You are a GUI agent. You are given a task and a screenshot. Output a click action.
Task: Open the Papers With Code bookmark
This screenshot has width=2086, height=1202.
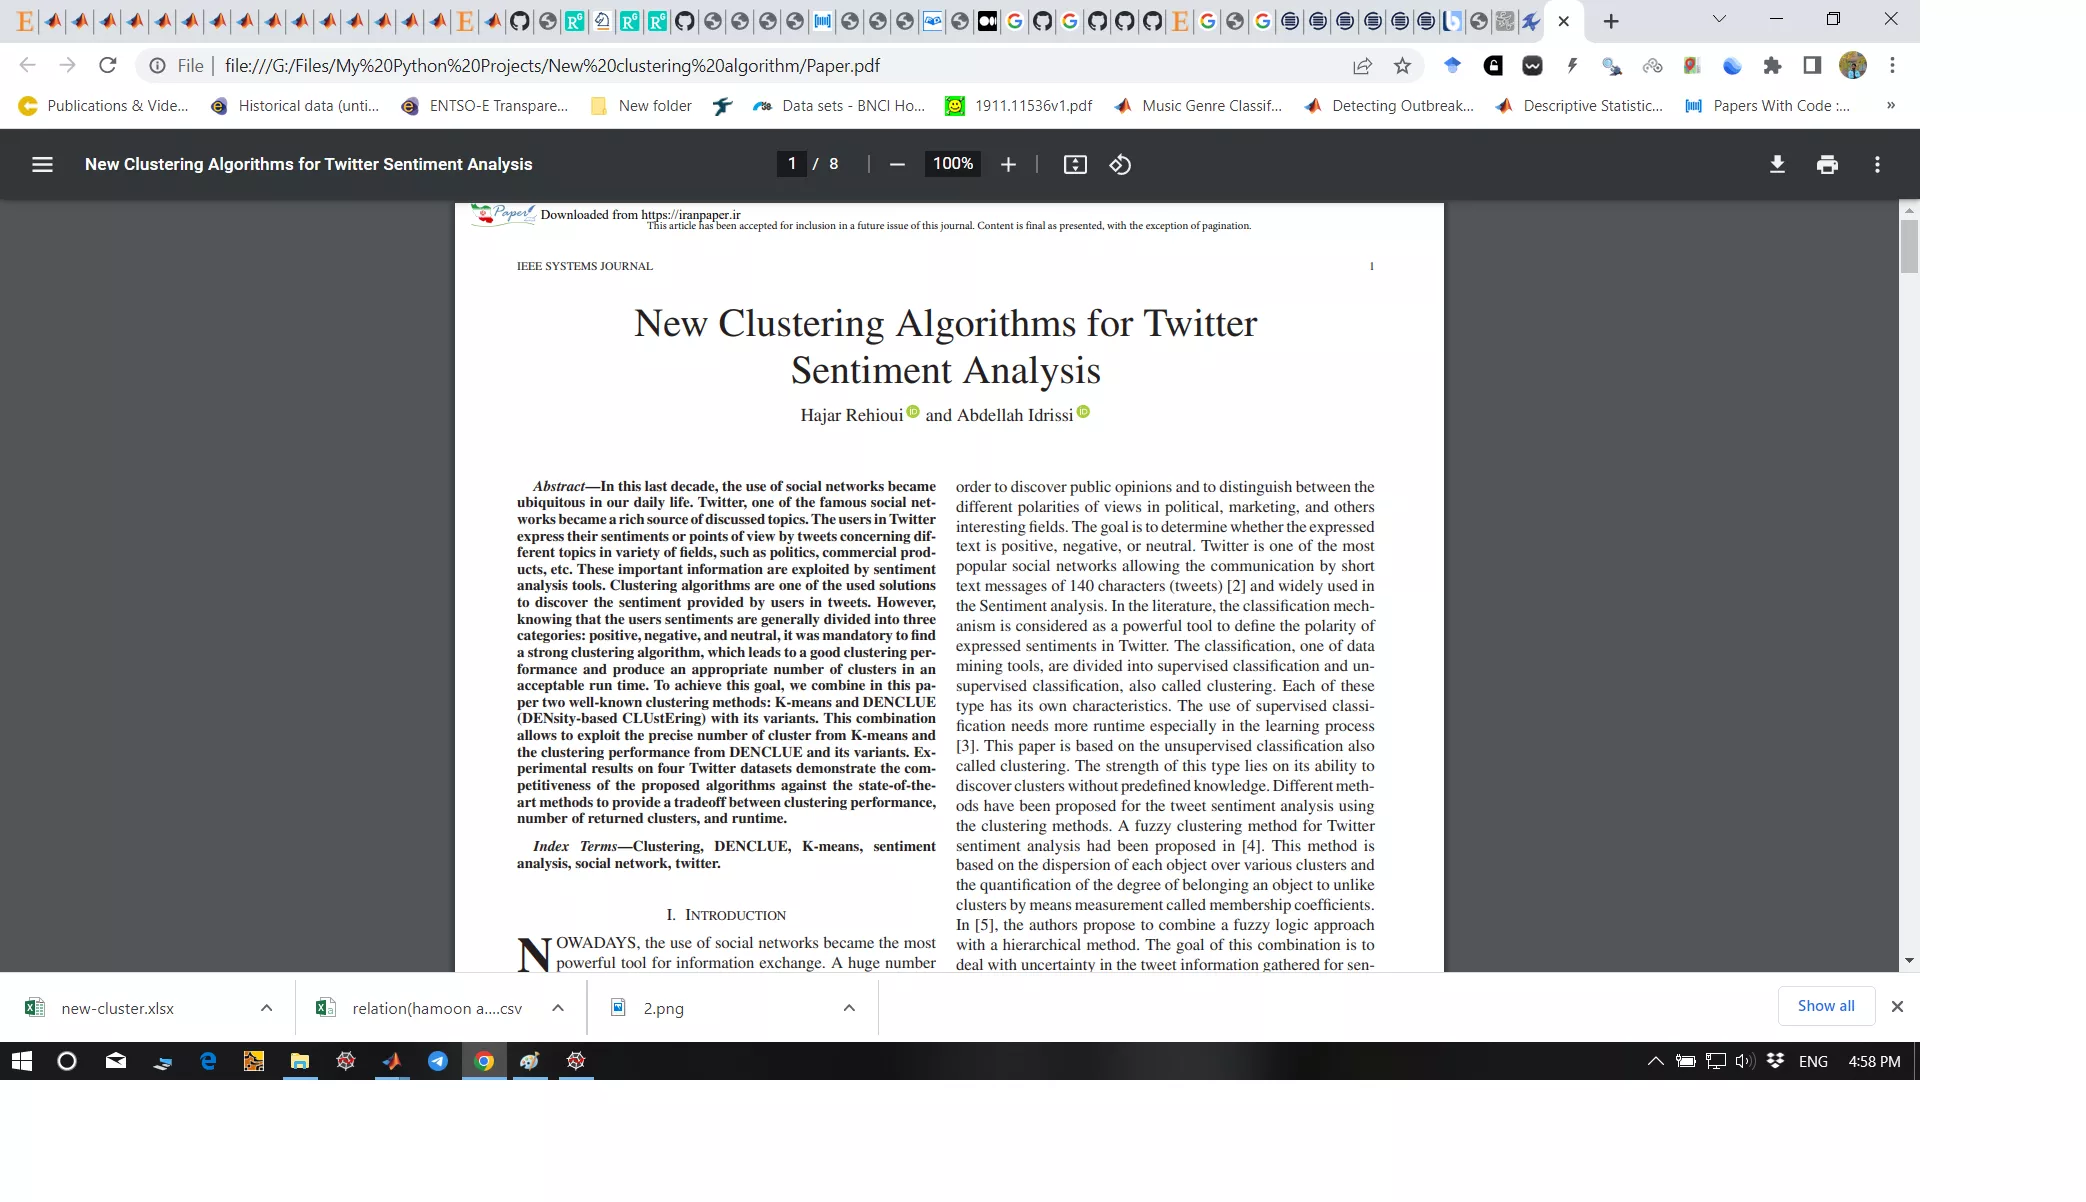(x=1768, y=106)
